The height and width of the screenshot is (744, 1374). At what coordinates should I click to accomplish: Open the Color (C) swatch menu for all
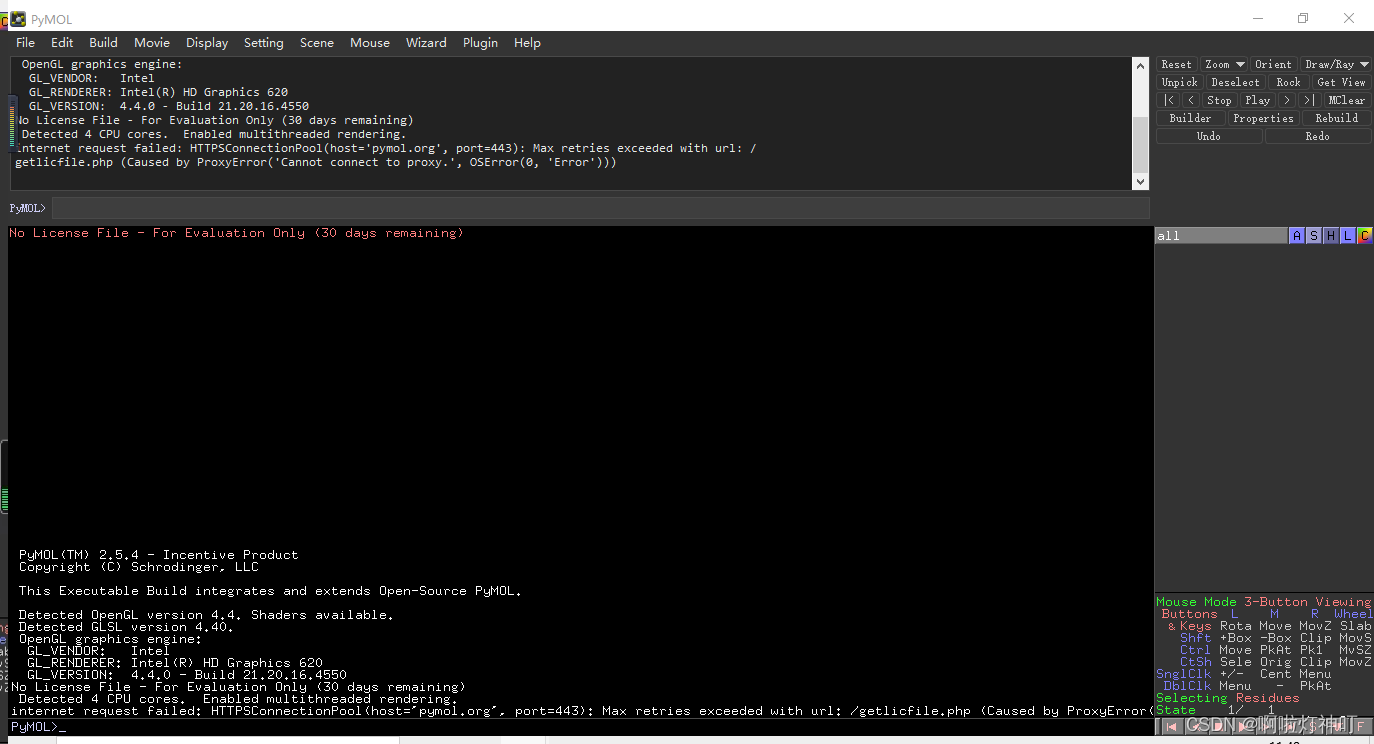coord(1364,234)
